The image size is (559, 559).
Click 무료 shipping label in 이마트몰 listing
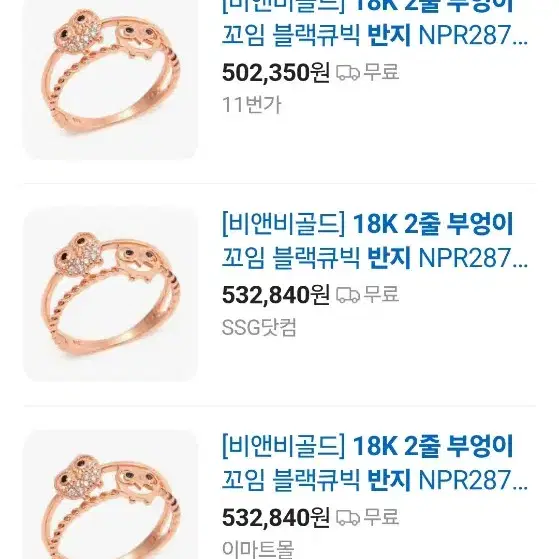(381, 517)
